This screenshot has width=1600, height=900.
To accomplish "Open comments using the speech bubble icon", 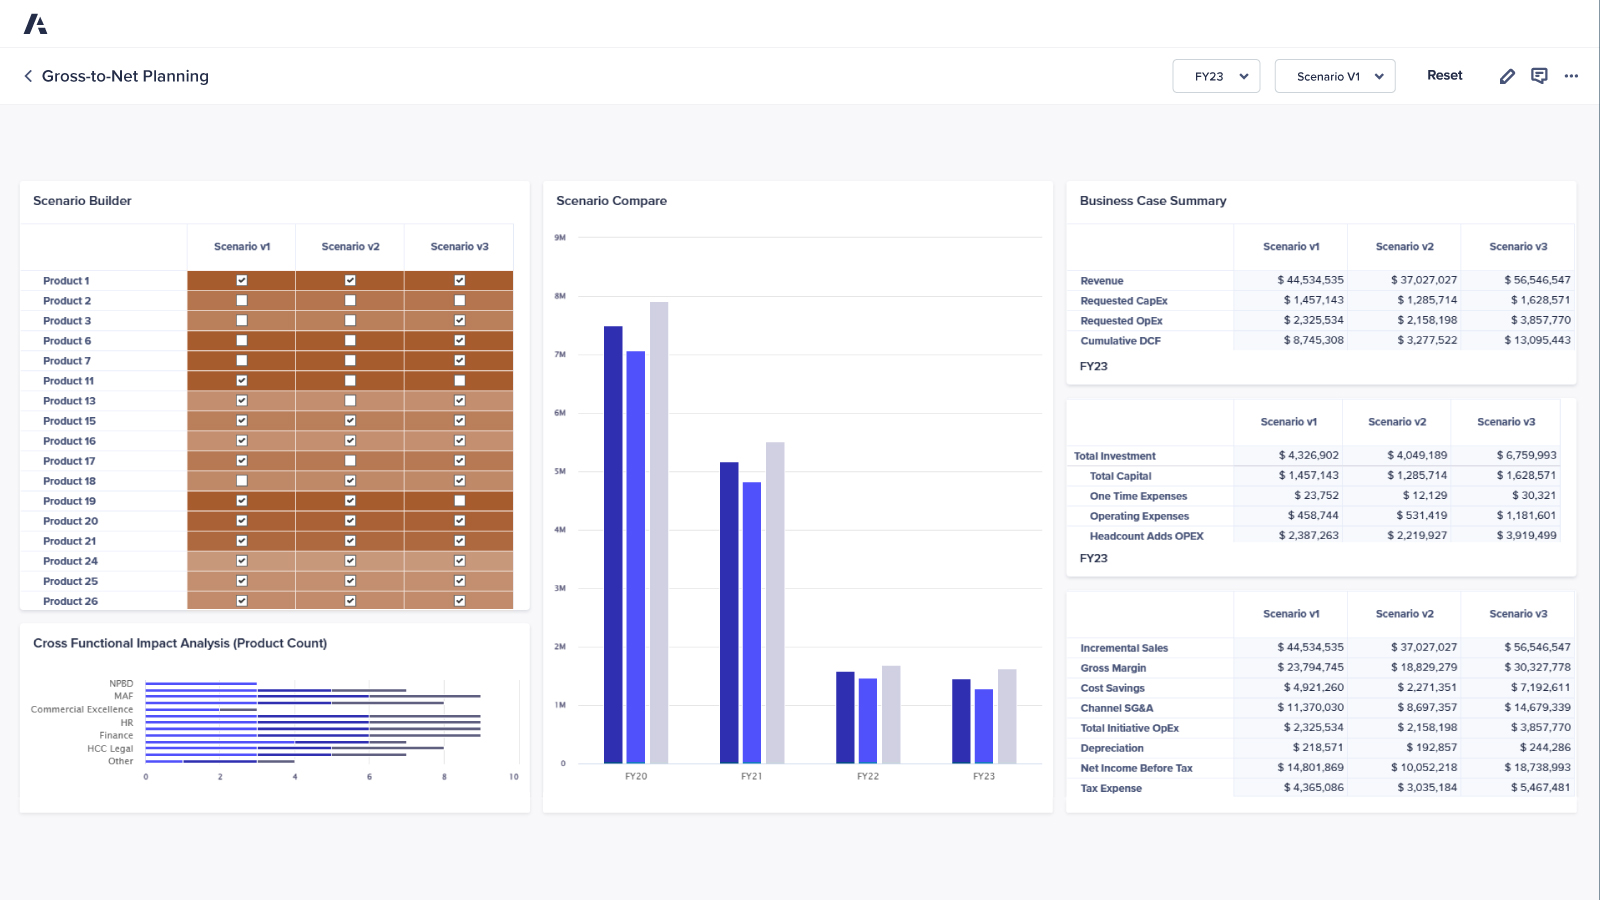I will (1539, 75).
